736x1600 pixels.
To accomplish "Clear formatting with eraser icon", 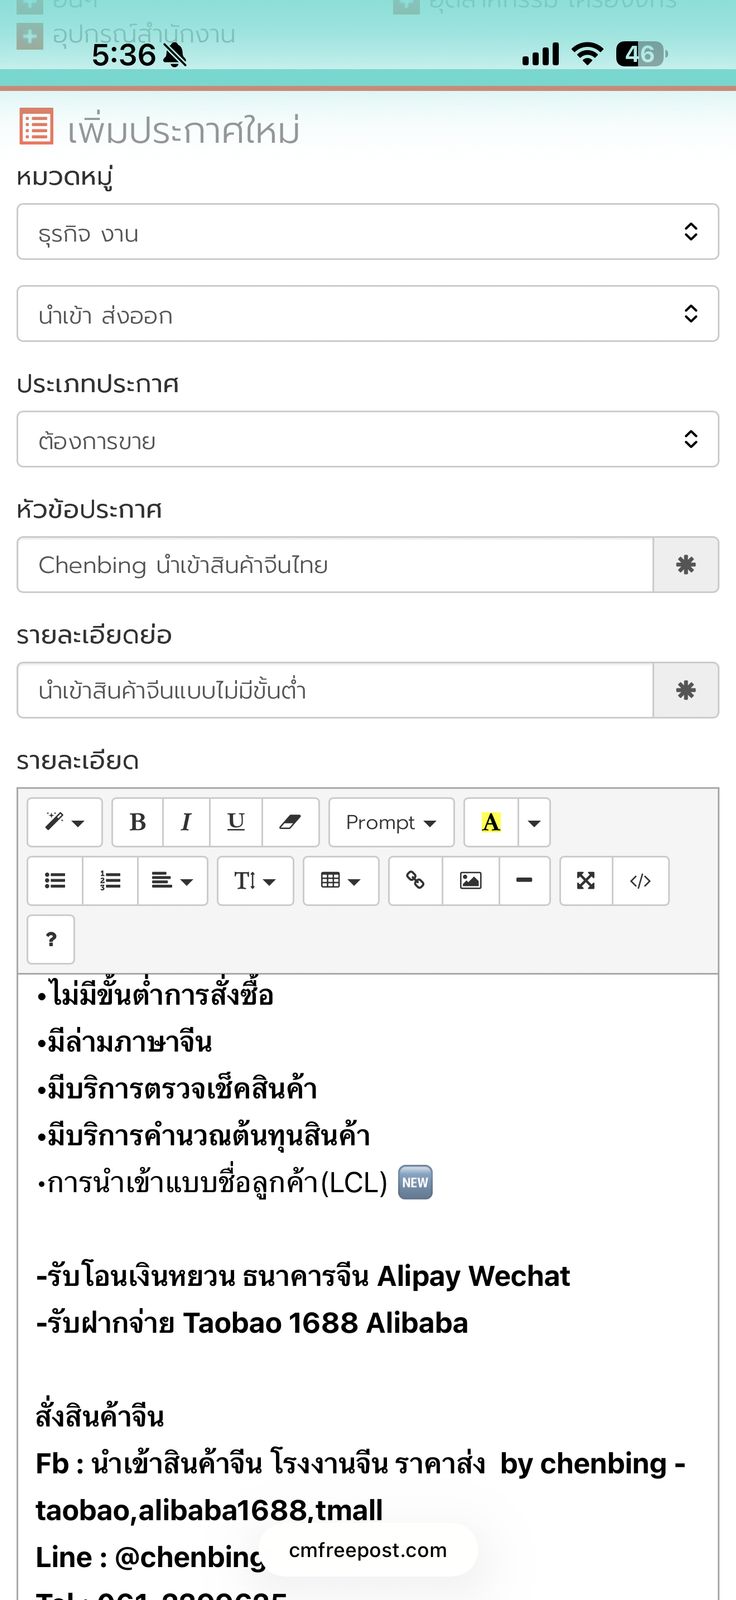I will (290, 822).
